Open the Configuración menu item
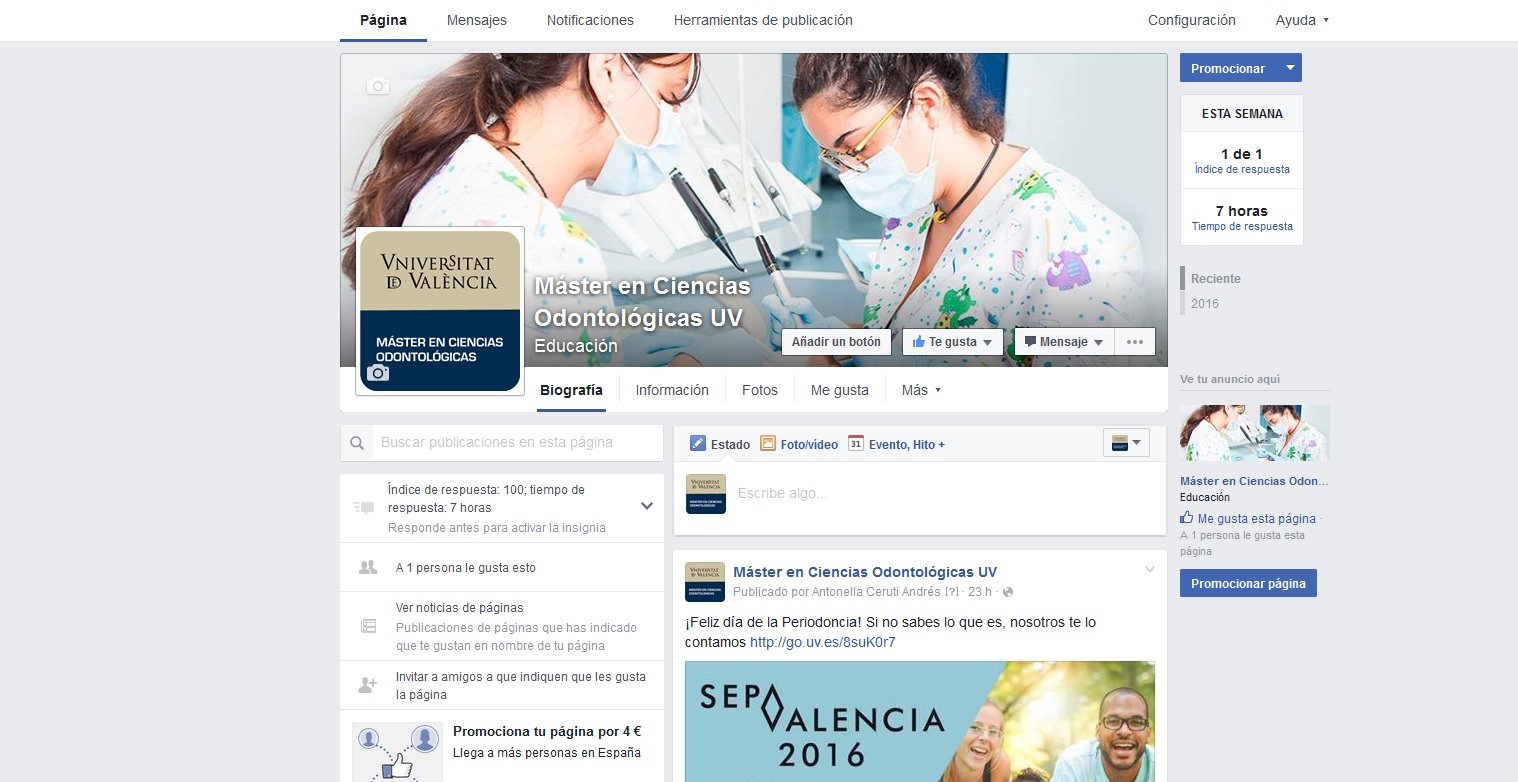The height and width of the screenshot is (782, 1518). point(1192,20)
